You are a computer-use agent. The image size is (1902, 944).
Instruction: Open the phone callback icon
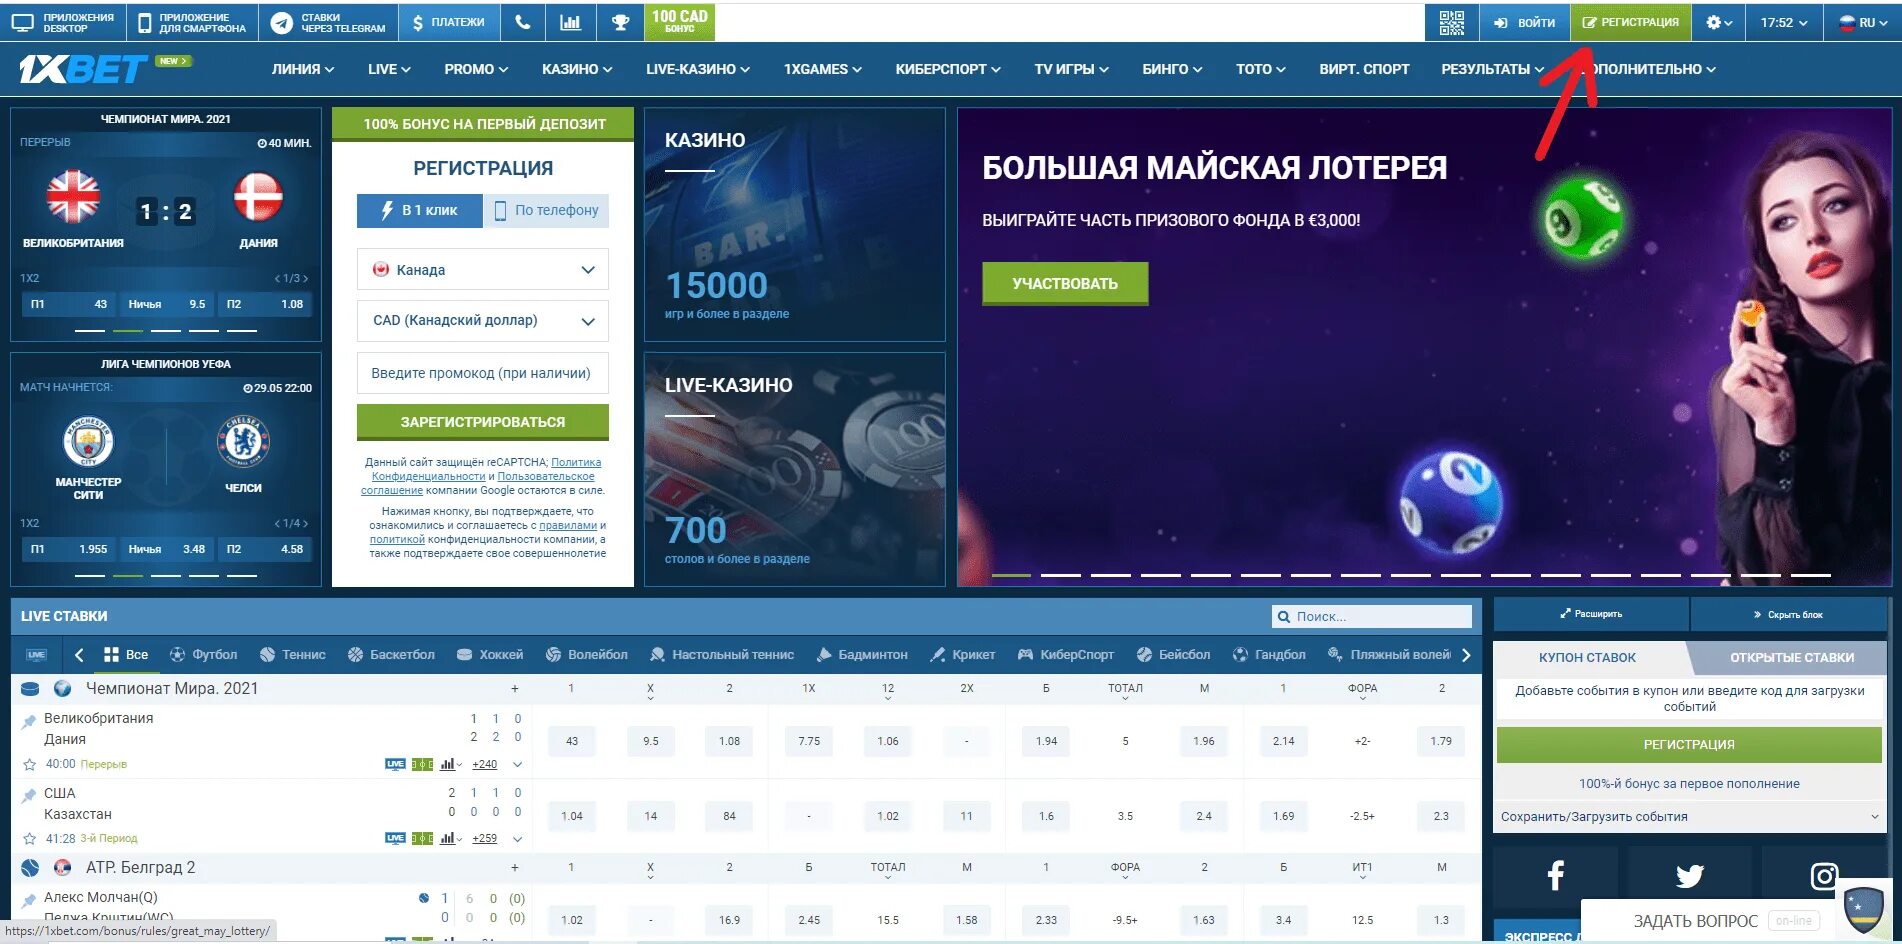coord(522,22)
